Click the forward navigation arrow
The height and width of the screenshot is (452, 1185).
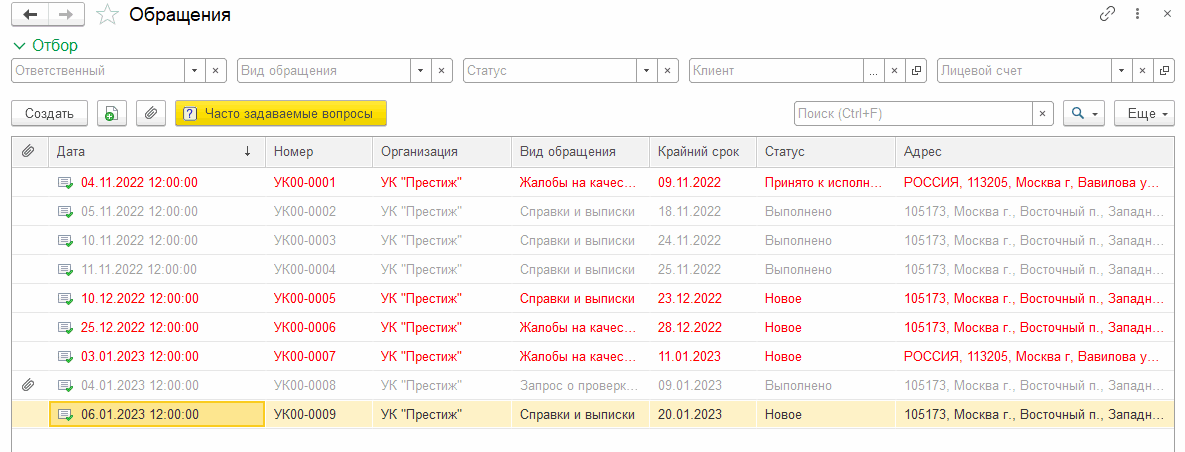[66, 15]
